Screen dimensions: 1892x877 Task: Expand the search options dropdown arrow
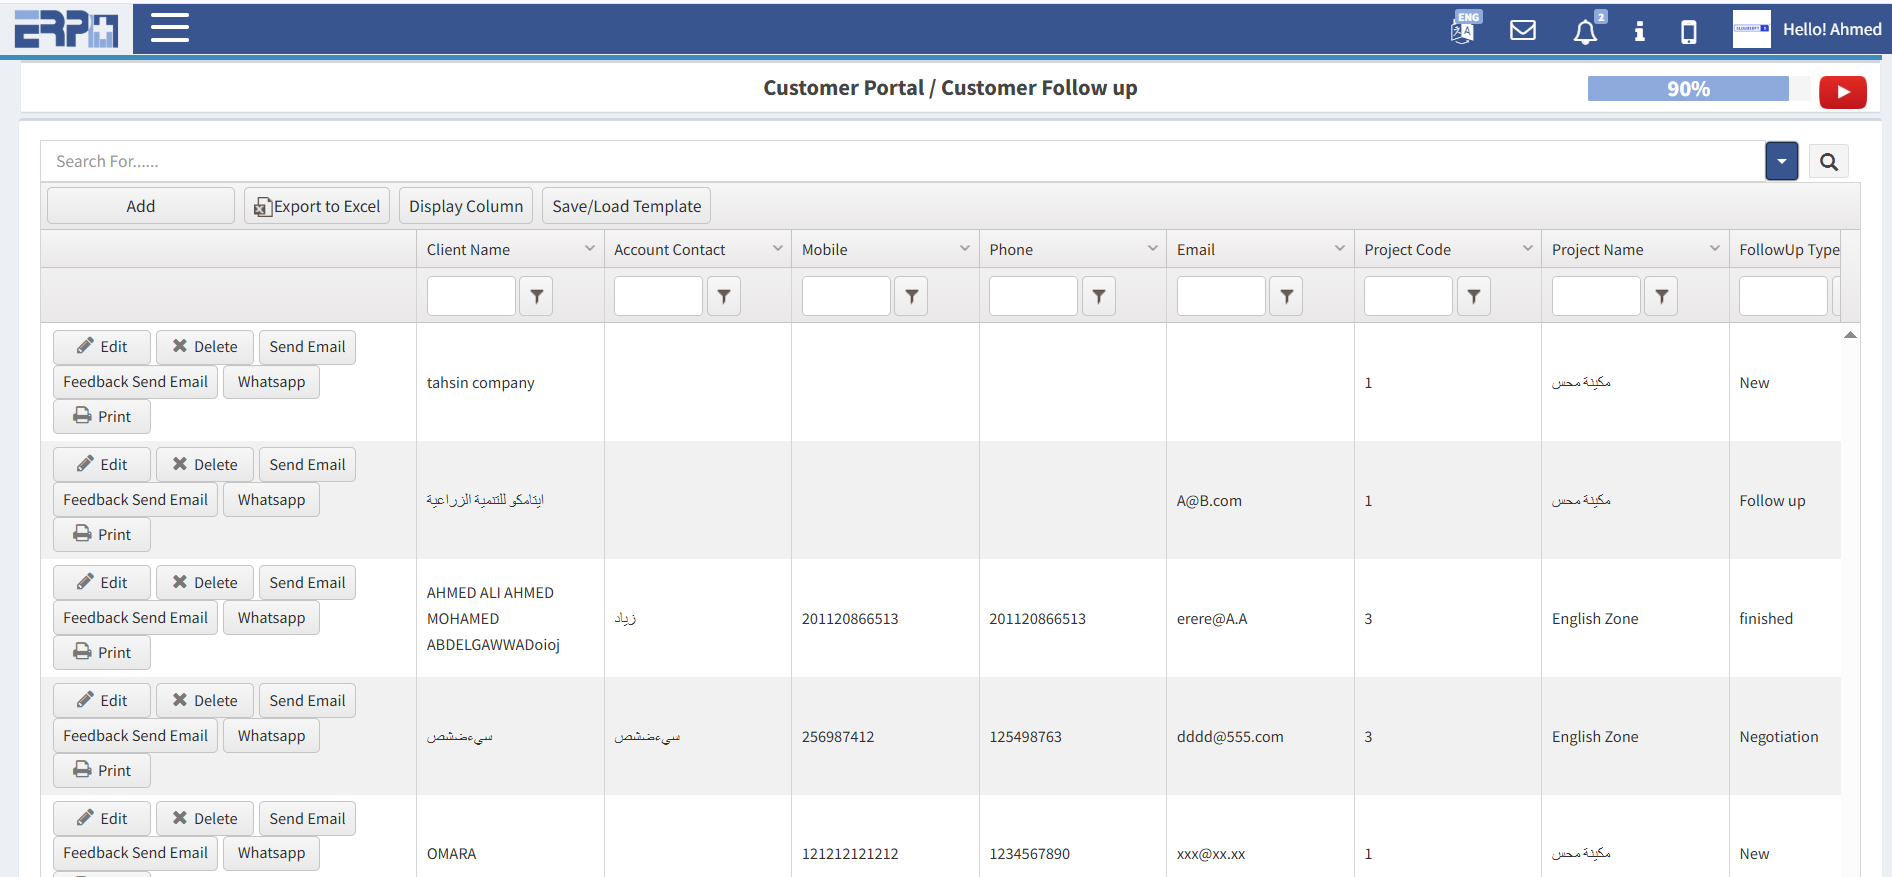click(x=1781, y=162)
